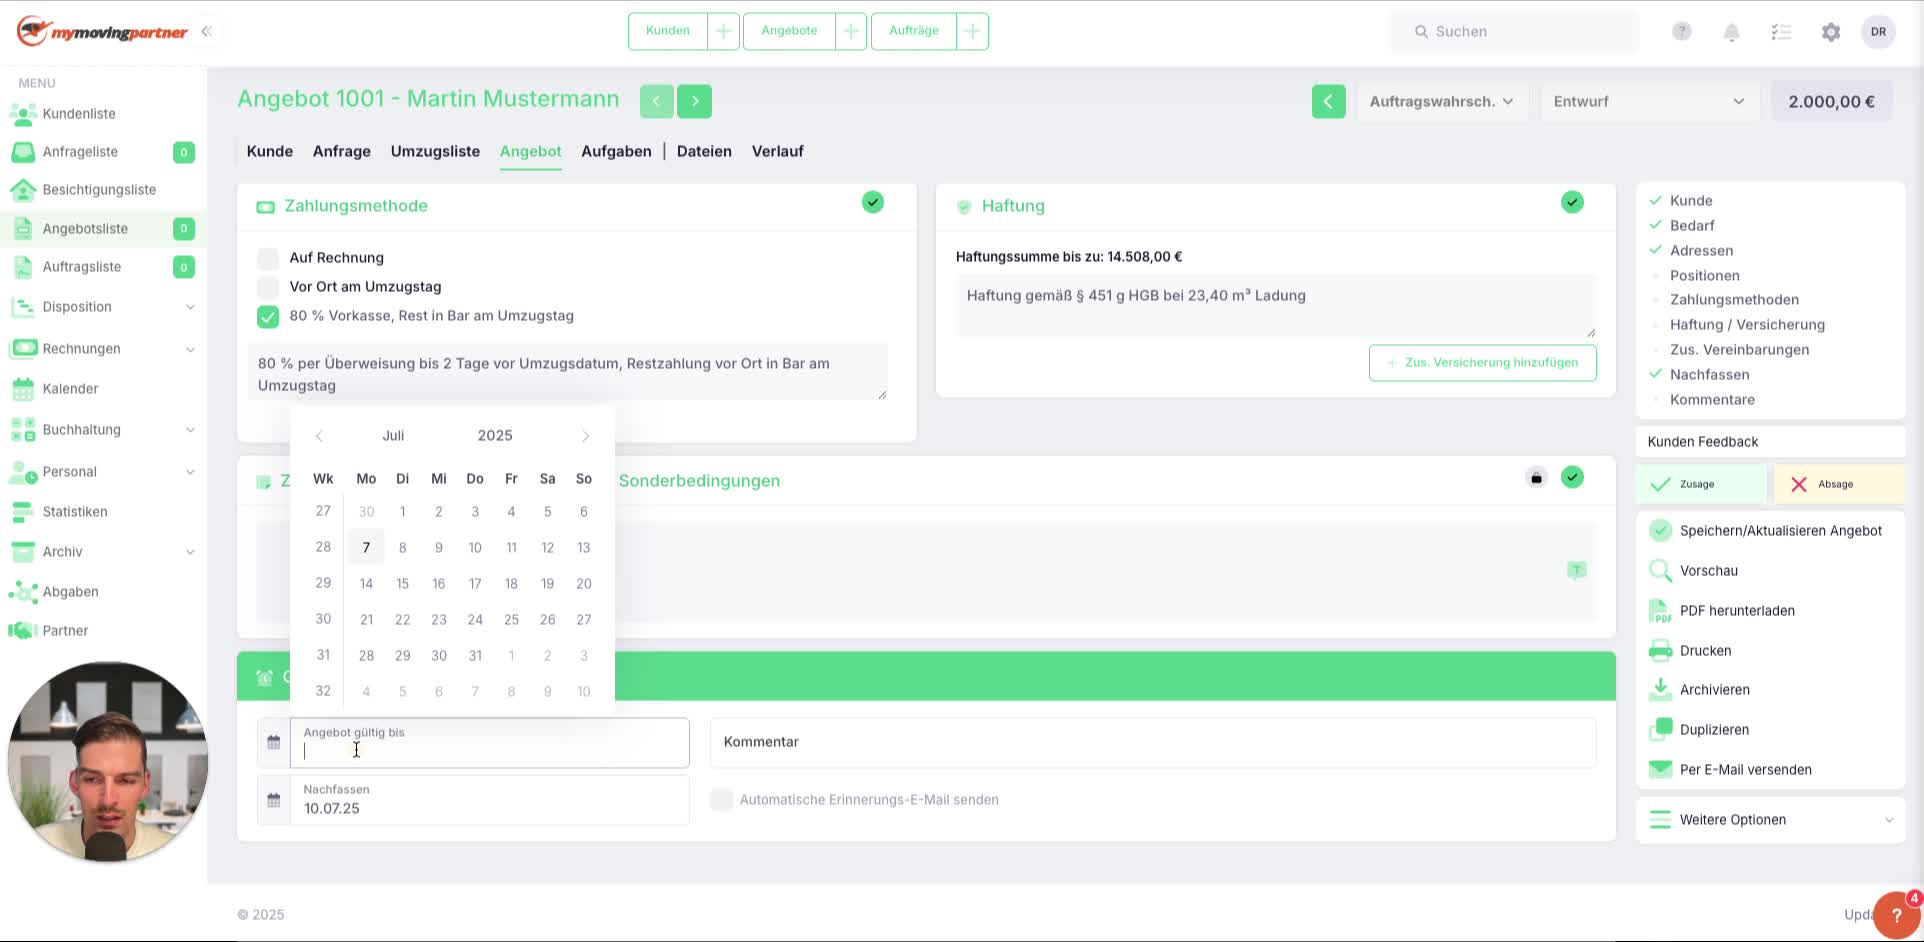This screenshot has height=942, width=1924.
Task: Go to the previous month in the calendar
Action: [x=319, y=436]
